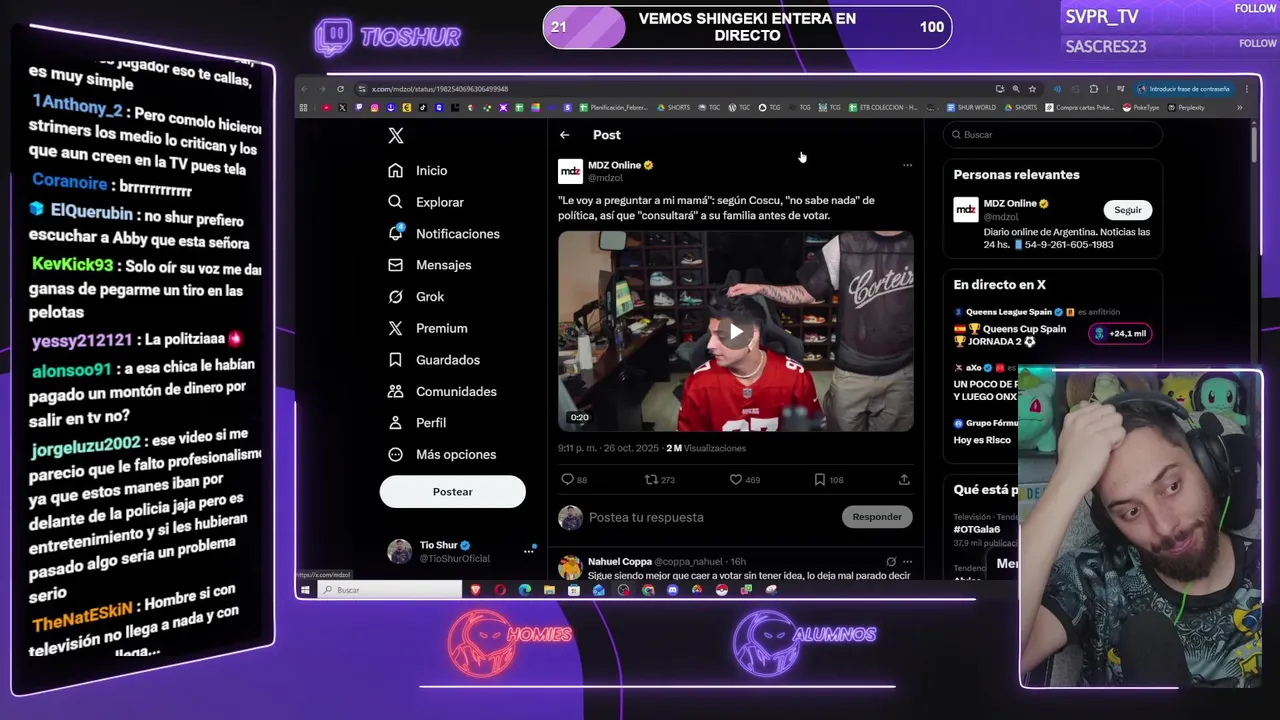The width and height of the screenshot is (1280, 720).
Task: Click Introducir frase de contraseña button
Action: (1183, 89)
